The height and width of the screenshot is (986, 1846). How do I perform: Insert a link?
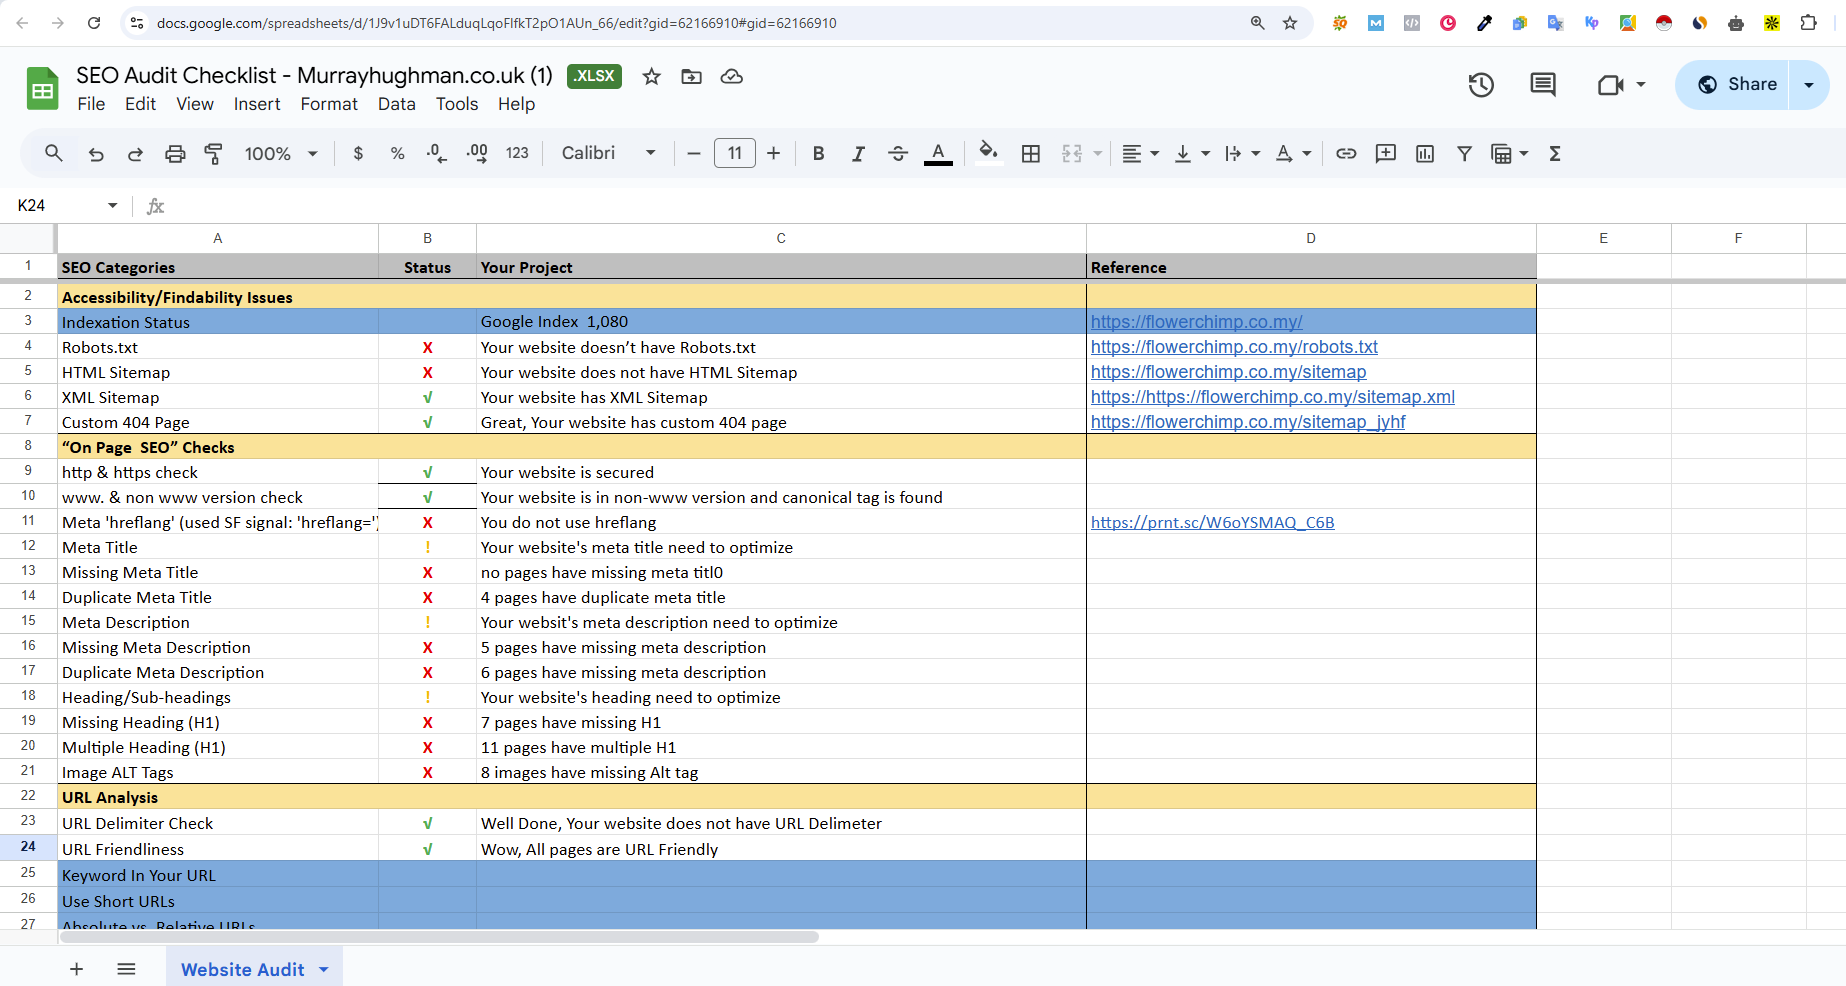[1346, 153]
